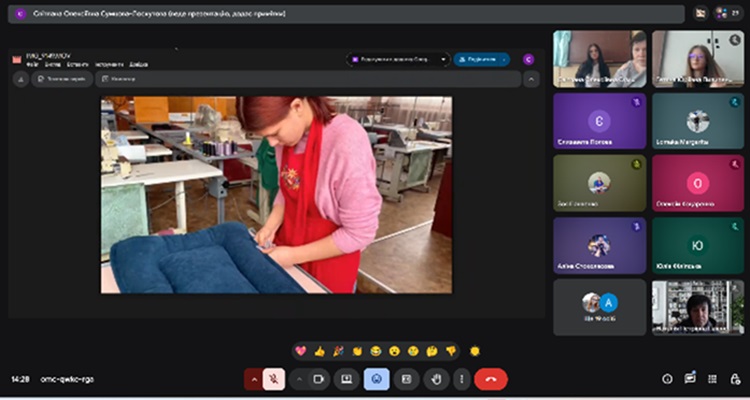Send the heart emoji reaction
The width and height of the screenshot is (750, 400).
[x=300, y=351]
